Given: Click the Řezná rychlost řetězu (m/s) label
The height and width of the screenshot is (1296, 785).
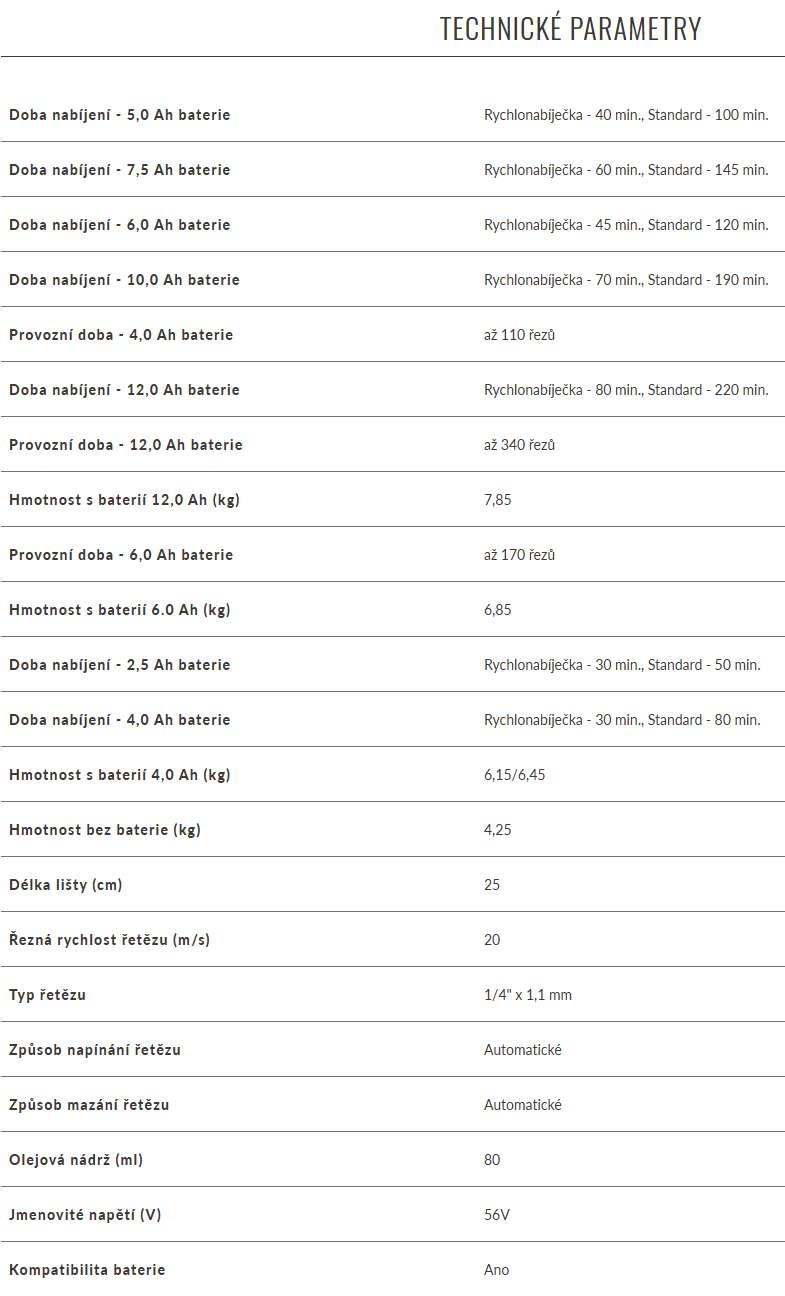Looking at the screenshot, I should point(110,940).
